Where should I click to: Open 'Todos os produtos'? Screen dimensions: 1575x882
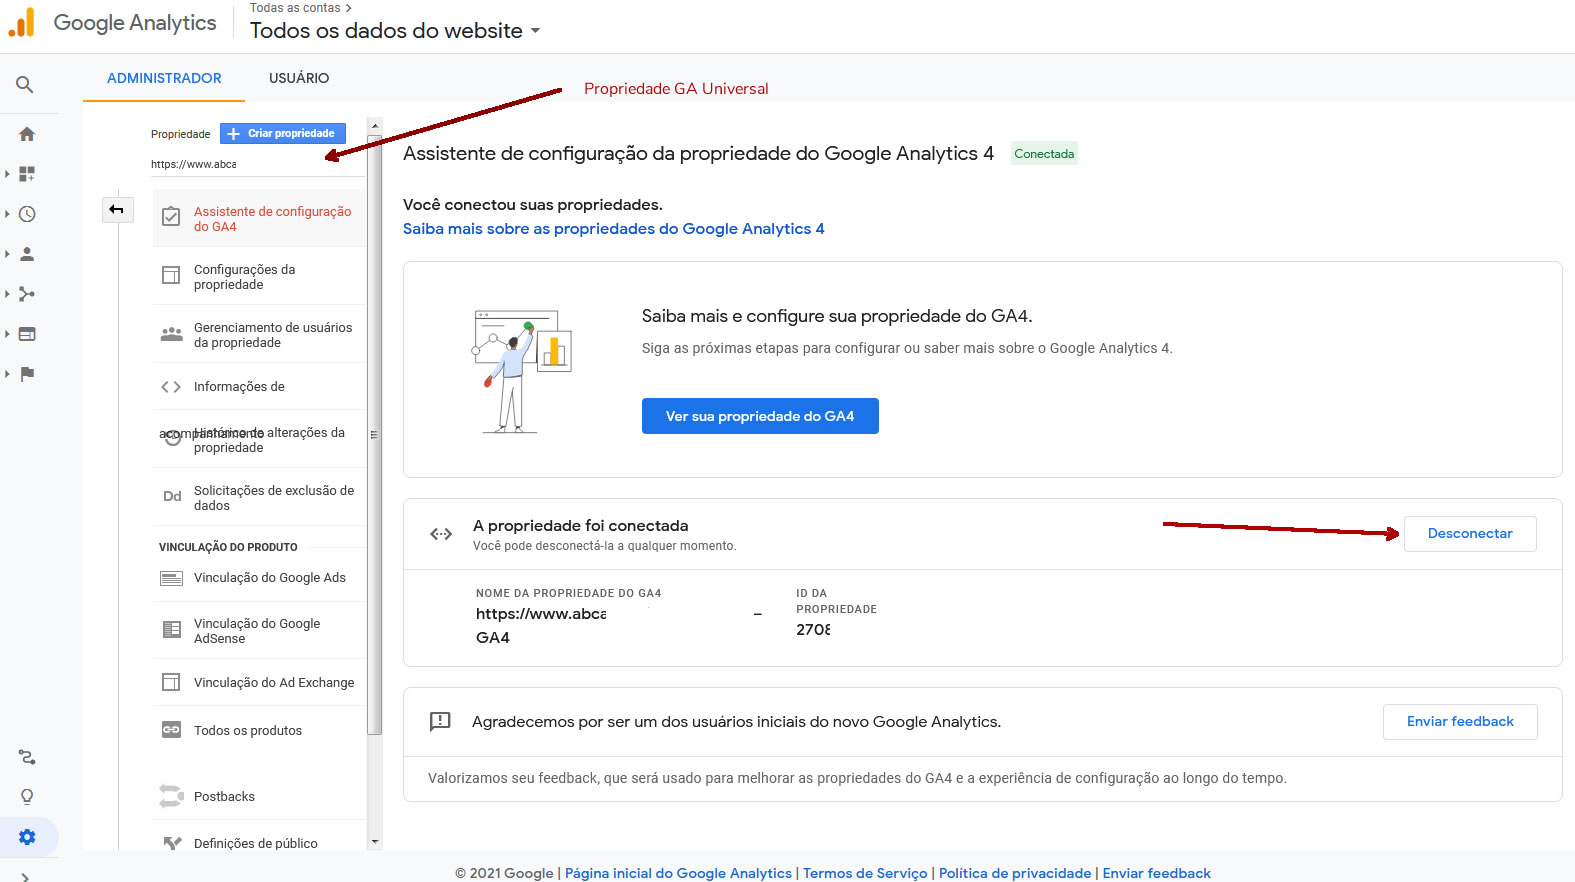coord(260,730)
